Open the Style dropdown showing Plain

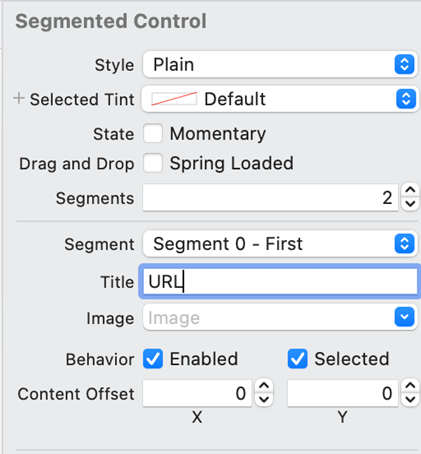pyautogui.click(x=280, y=64)
